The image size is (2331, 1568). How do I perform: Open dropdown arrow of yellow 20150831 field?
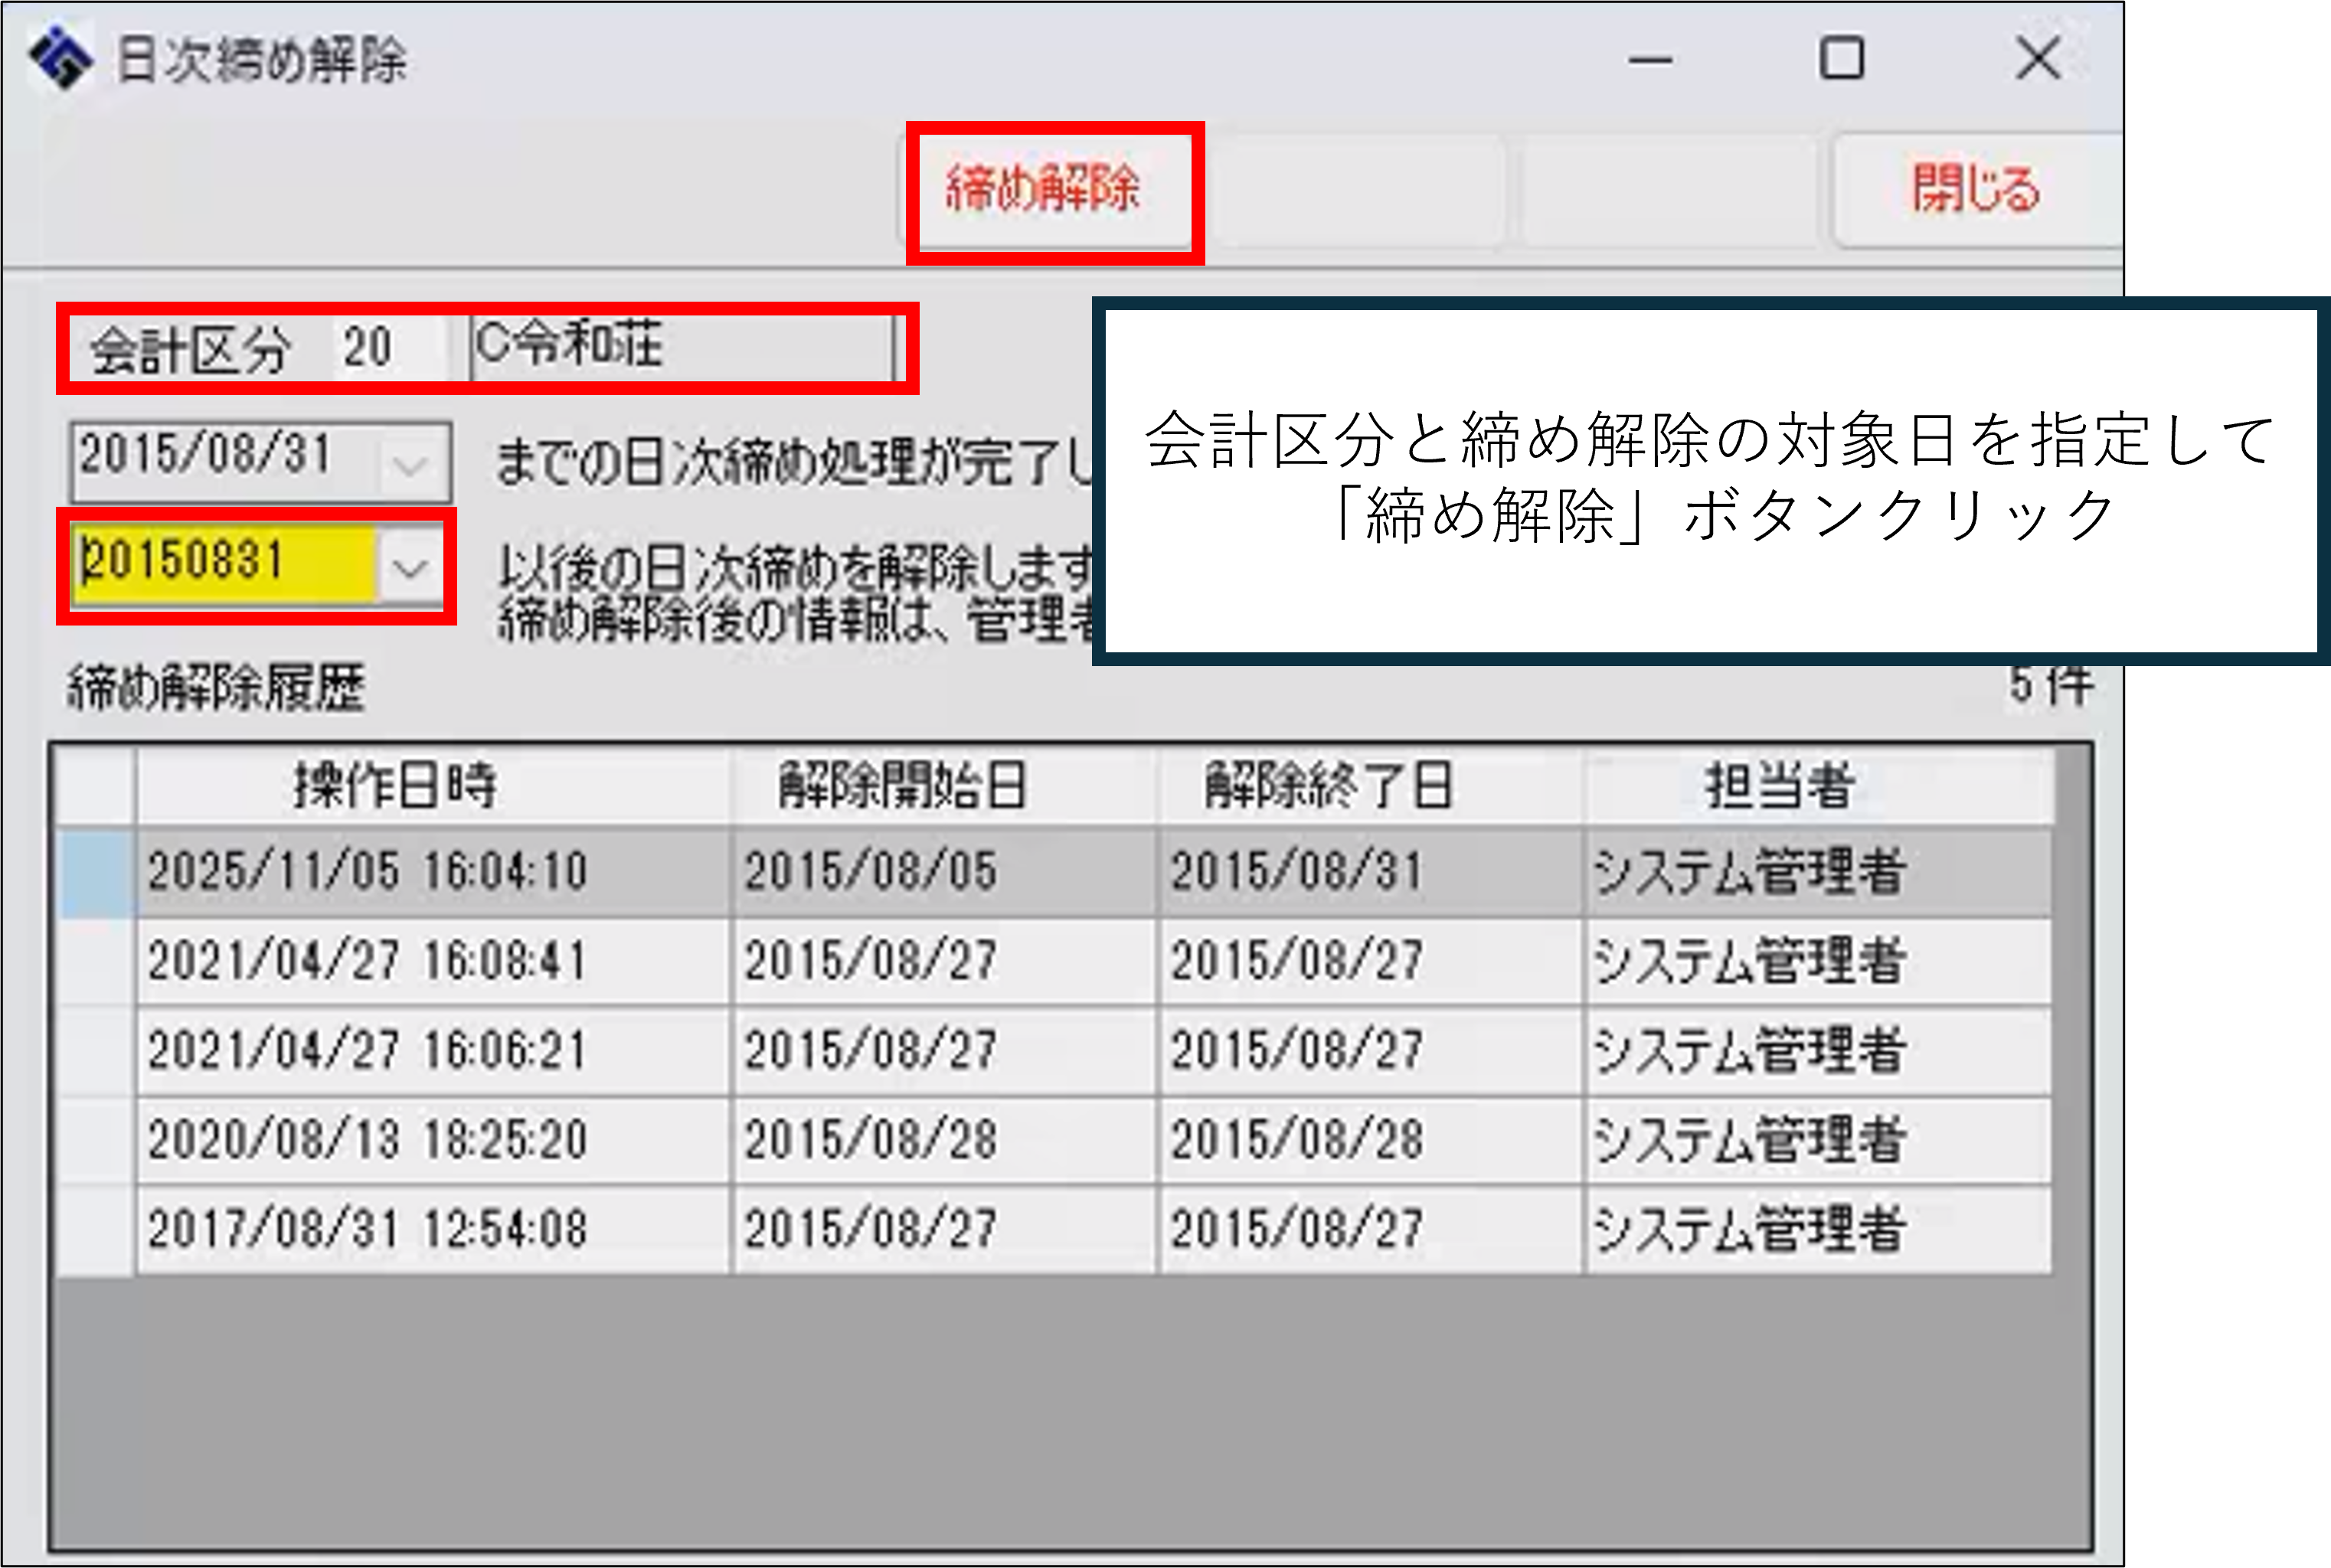[x=410, y=568]
